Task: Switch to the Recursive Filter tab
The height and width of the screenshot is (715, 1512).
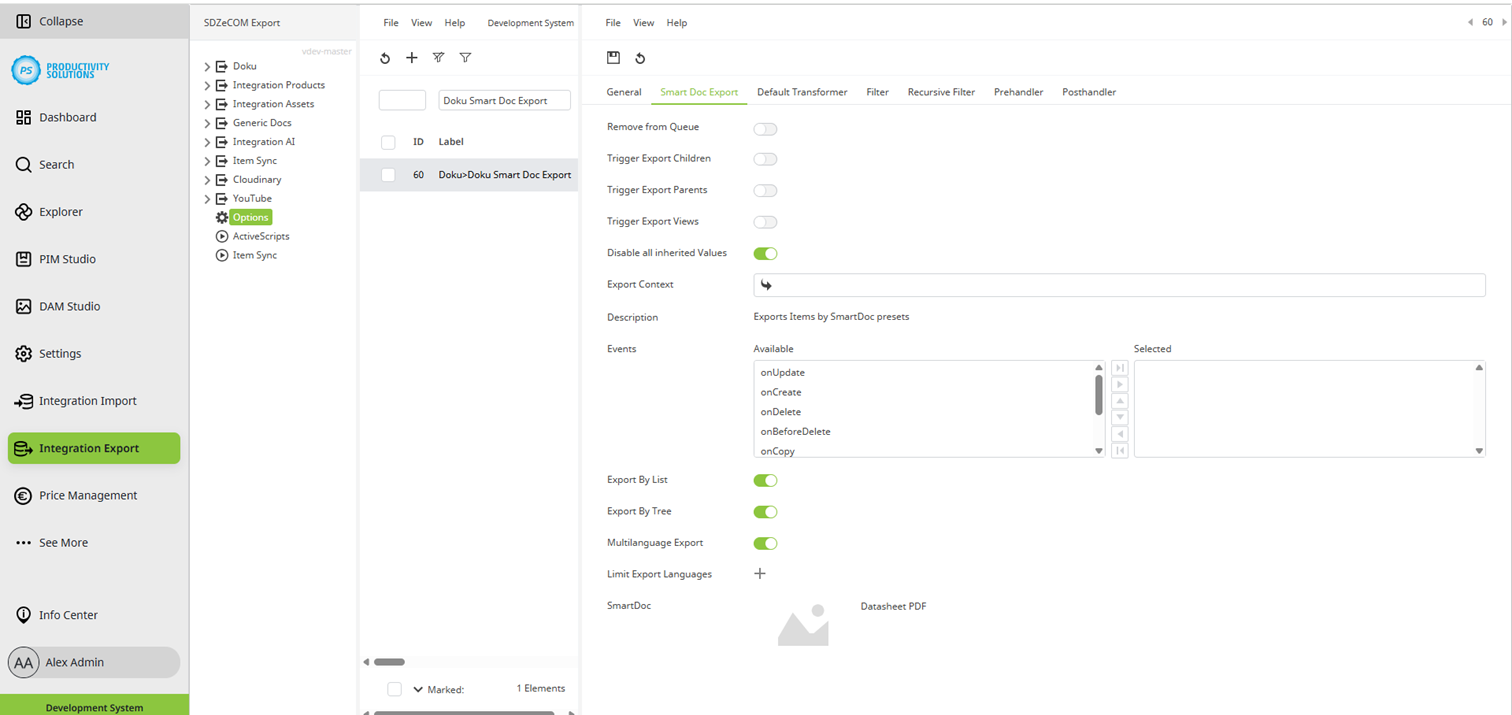Action: click(941, 92)
